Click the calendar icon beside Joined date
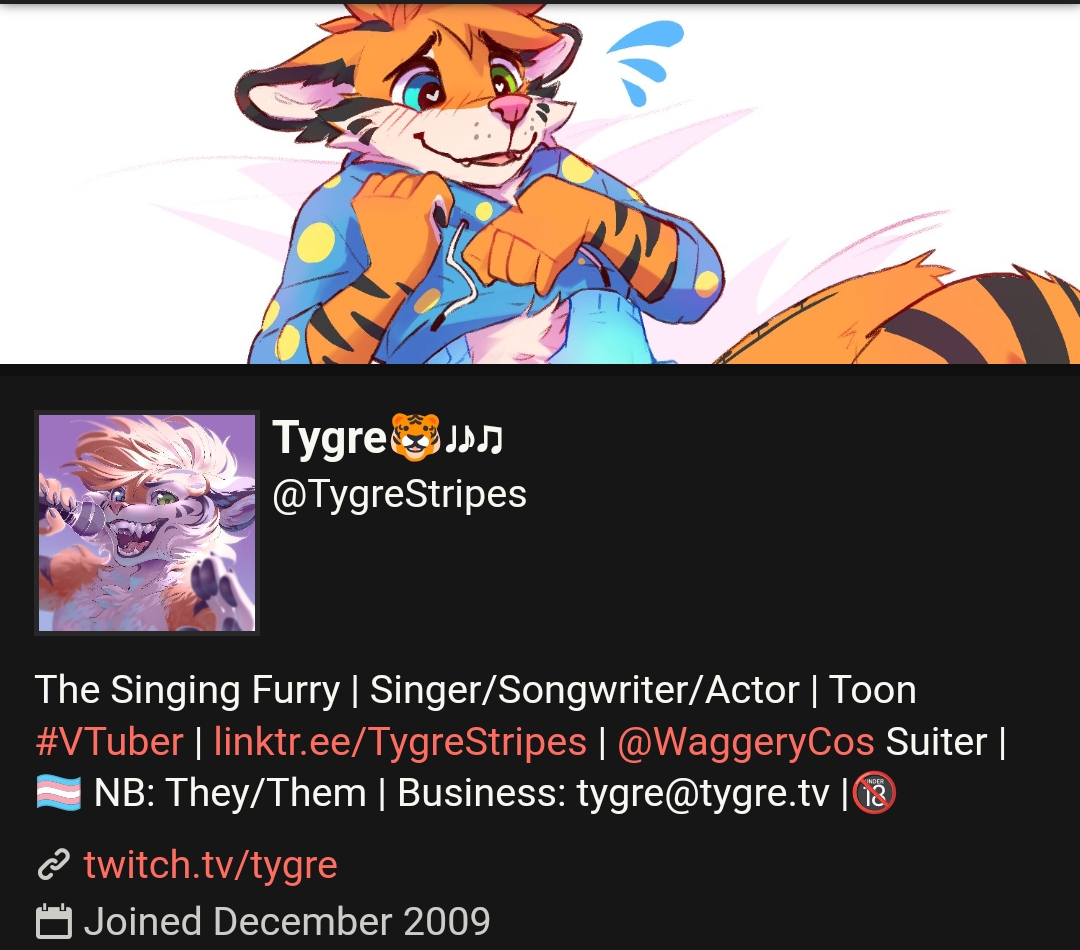This screenshot has height=950, width=1080. click(54, 921)
